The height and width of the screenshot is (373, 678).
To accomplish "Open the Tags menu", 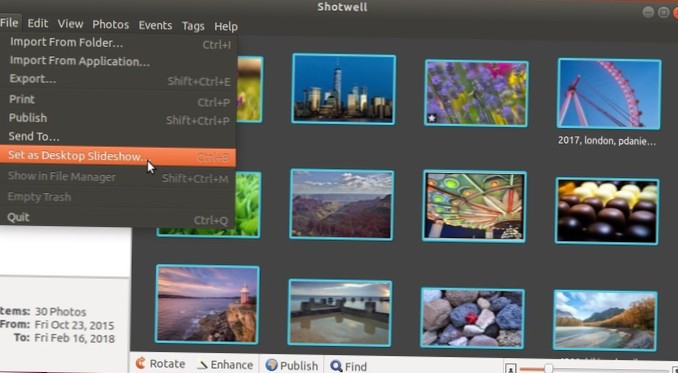I will tap(193, 26).
